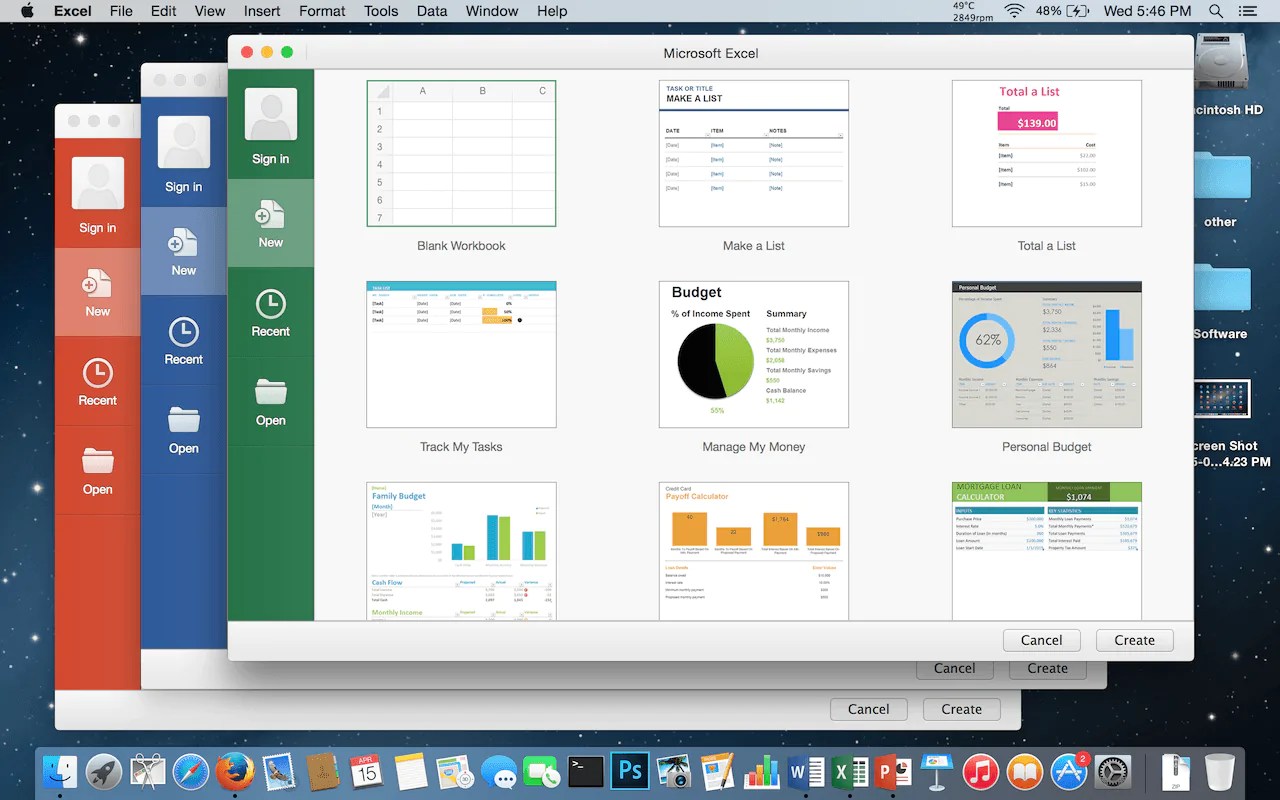Choose Open folder in Excel sidebar
This screenshot has width=1280, height=800.
point(271,402)
